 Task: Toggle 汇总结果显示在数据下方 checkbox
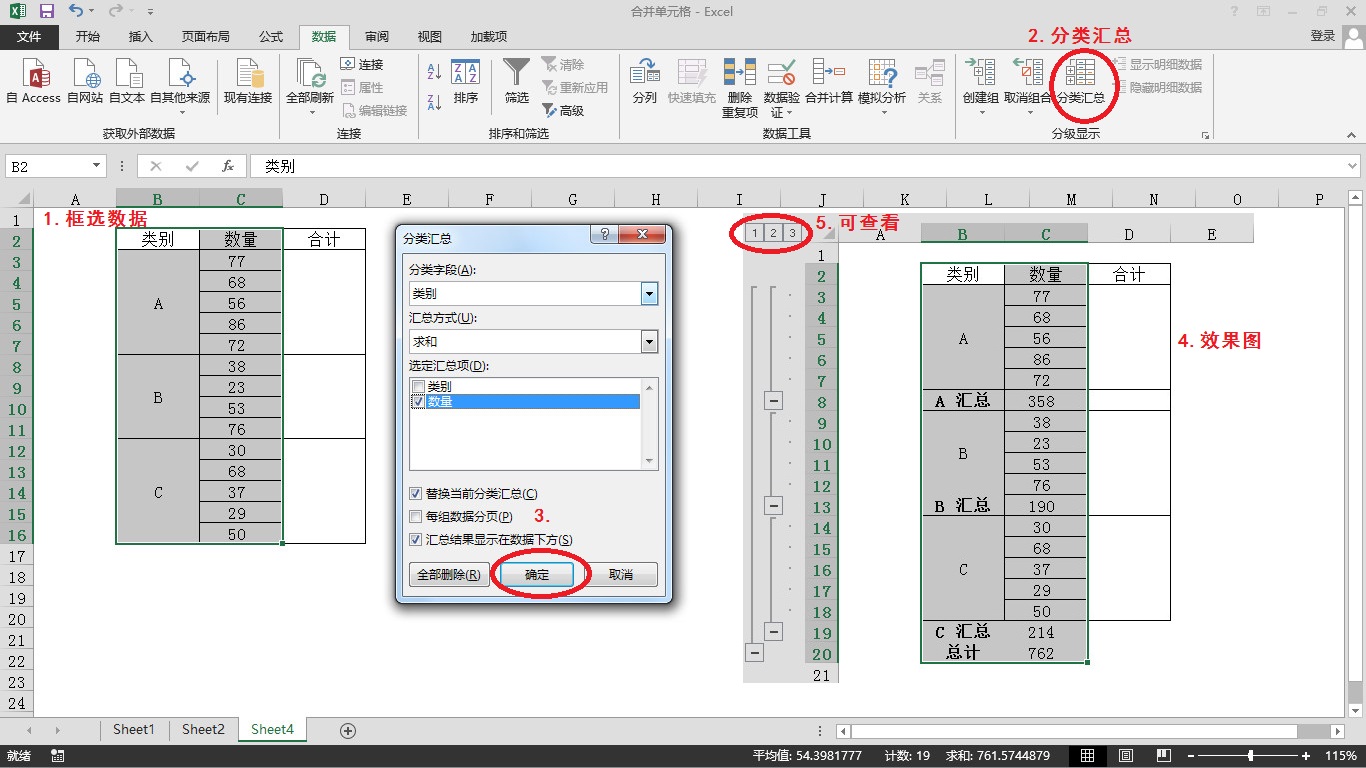416,540
